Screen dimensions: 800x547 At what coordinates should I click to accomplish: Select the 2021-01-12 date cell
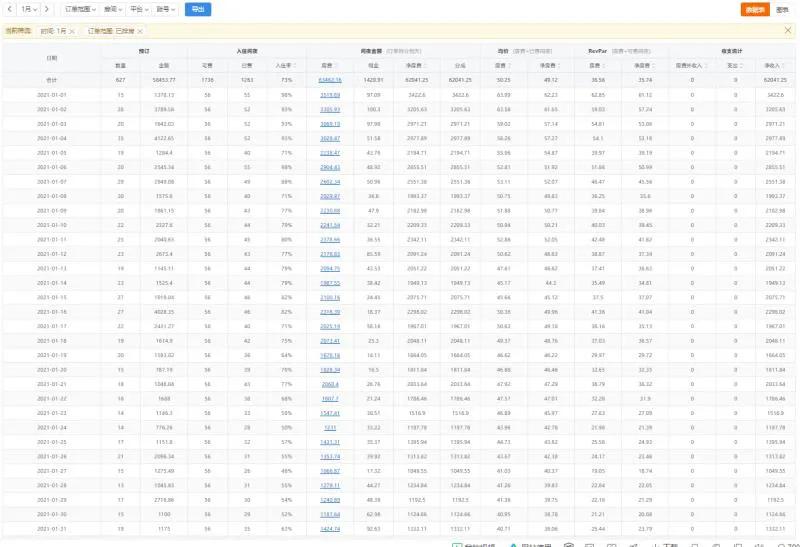click(x=52, y=254)
